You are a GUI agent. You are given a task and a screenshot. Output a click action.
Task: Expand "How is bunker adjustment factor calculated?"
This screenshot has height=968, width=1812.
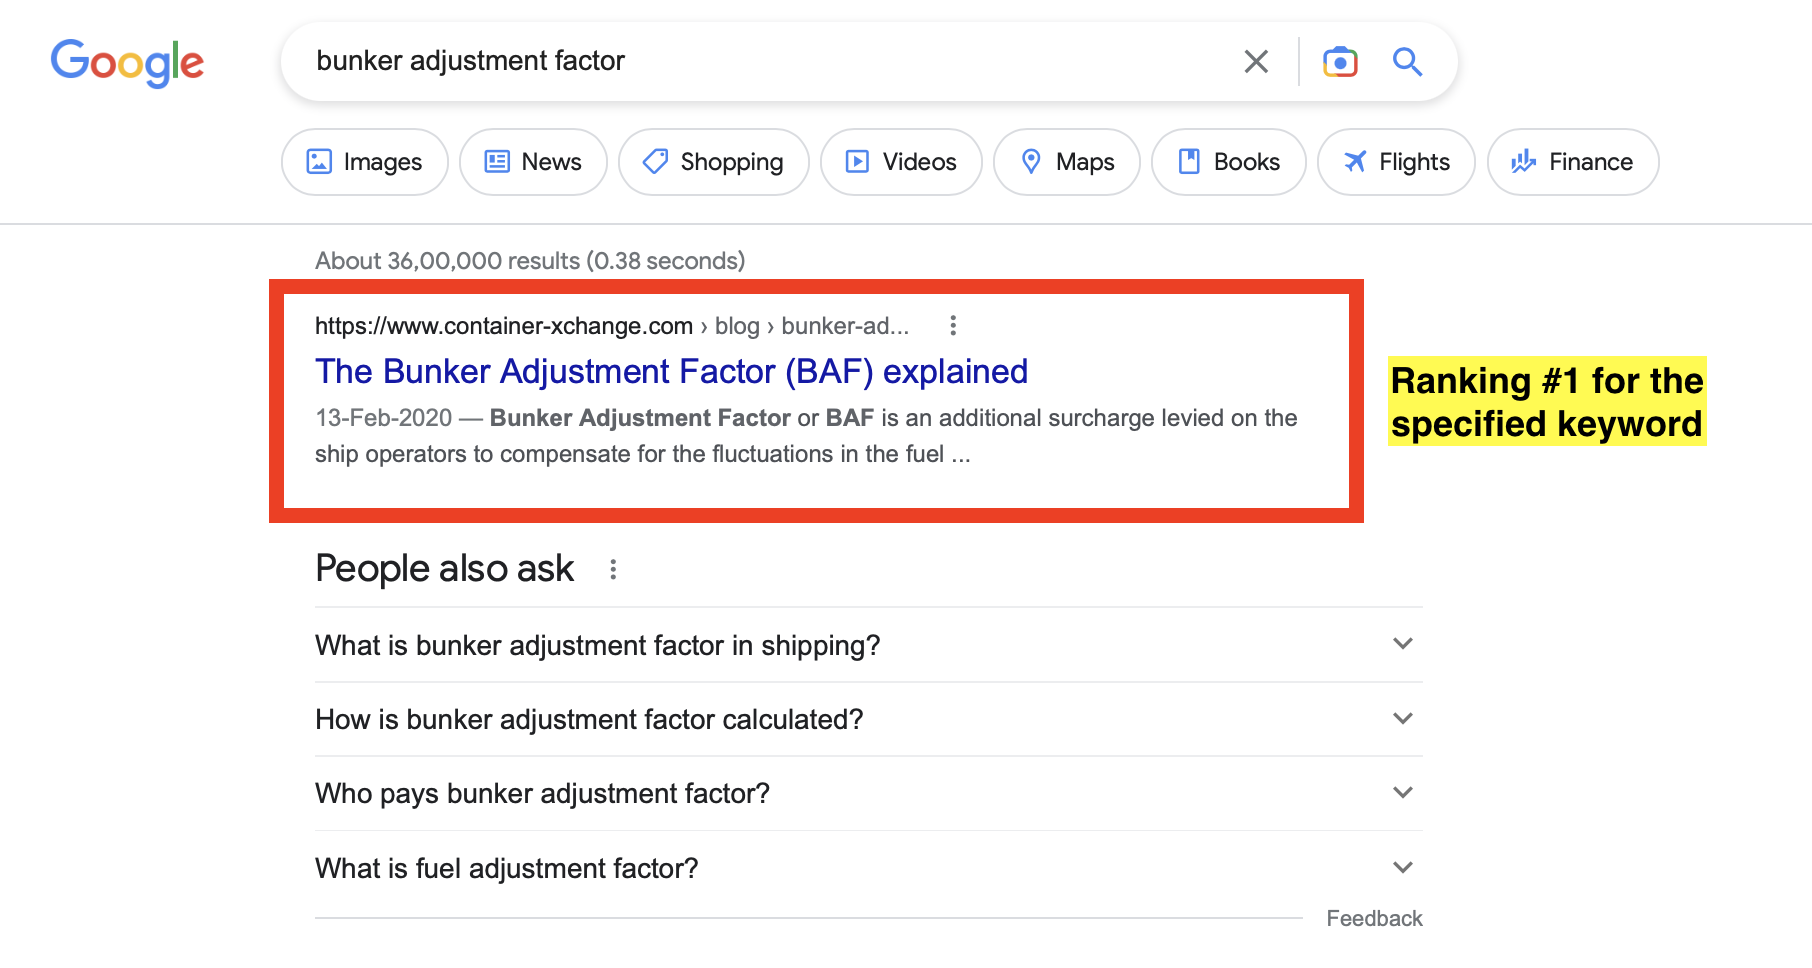(868, 719)
